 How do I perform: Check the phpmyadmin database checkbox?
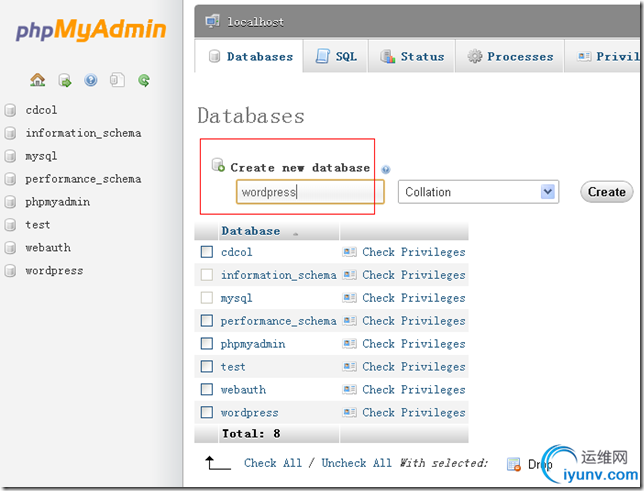pyautogui.click(x=207, y=343)
